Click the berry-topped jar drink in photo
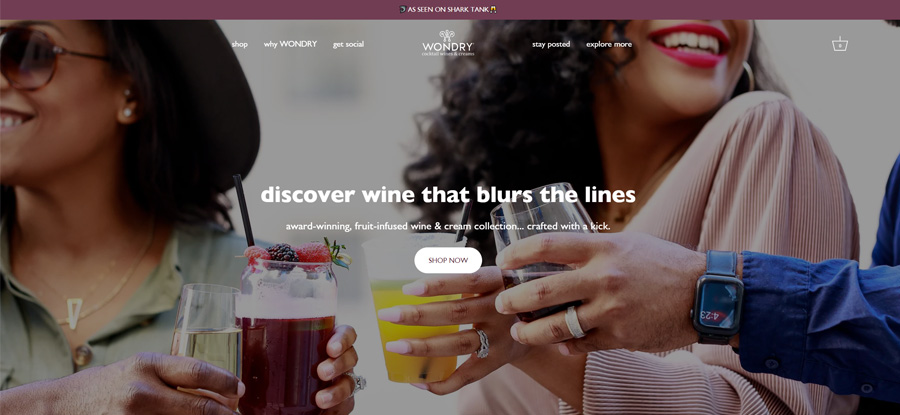Screen dimensions: 900x415 (287, 327)
